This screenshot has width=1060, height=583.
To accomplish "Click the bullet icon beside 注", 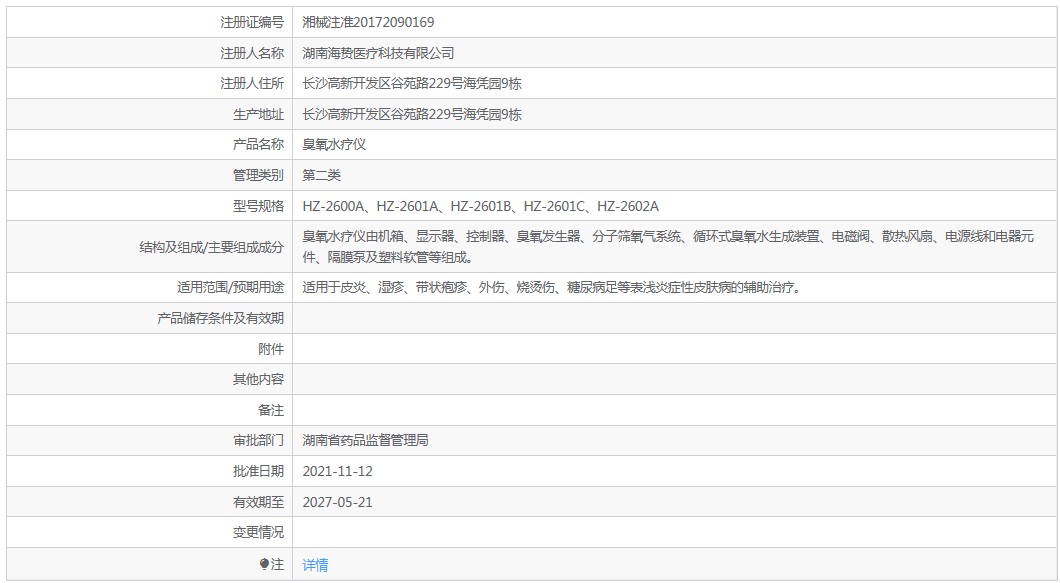I will pyautogui.click(x=264, y=564).
